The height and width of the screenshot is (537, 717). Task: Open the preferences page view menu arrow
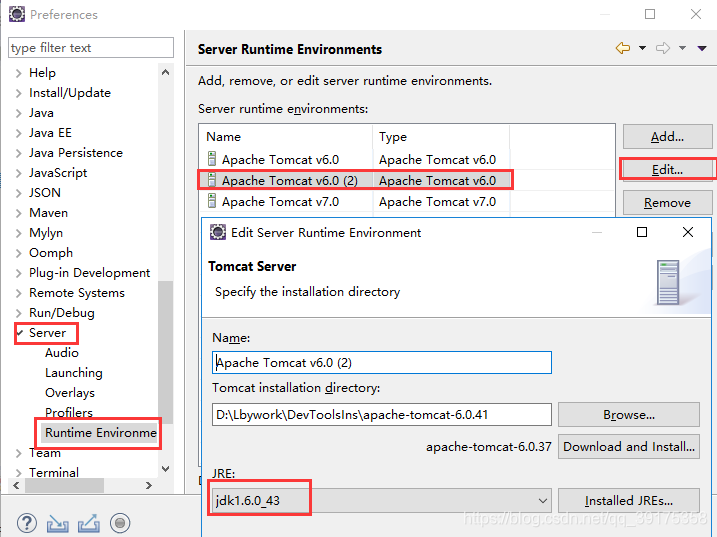point(702,48)
